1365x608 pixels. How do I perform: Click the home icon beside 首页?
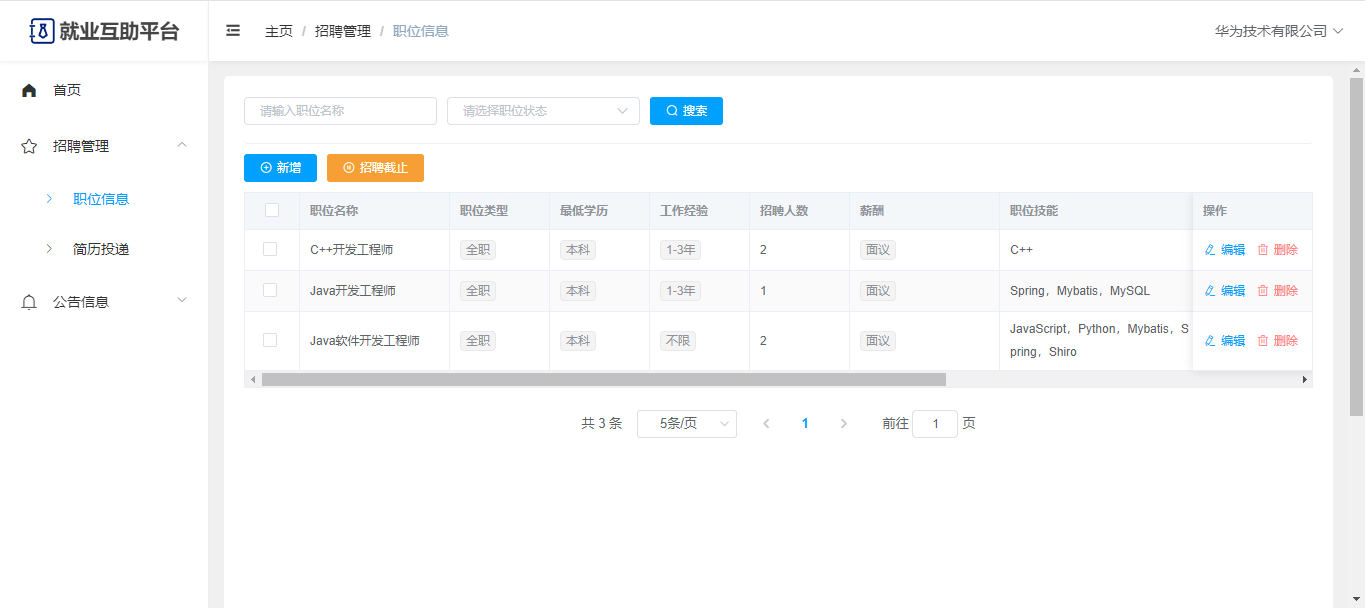tap(29, 90)
